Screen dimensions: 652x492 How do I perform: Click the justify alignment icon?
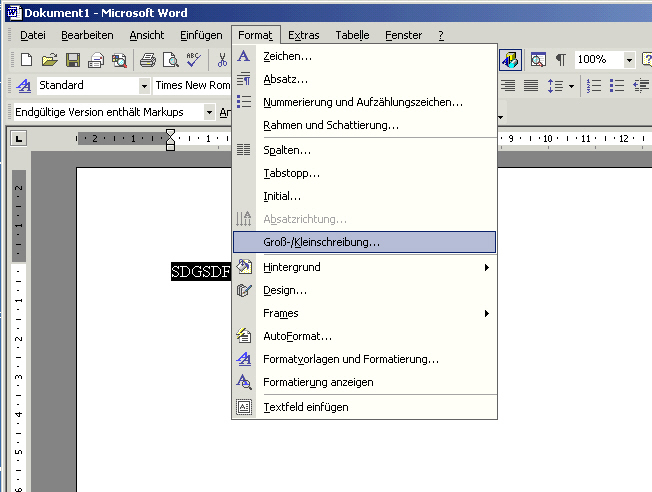(531, 86)
